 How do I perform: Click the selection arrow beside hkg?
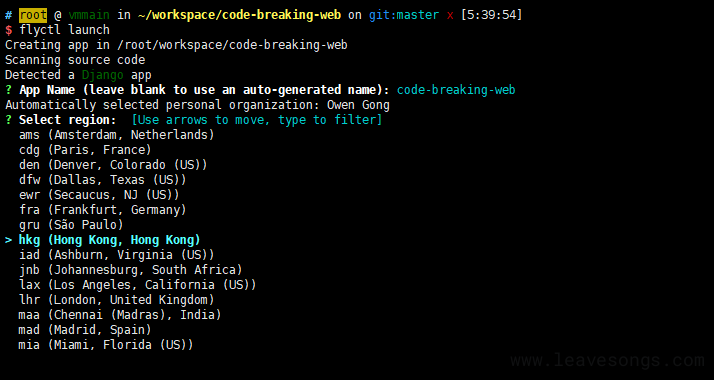click(x=8, y=240)
